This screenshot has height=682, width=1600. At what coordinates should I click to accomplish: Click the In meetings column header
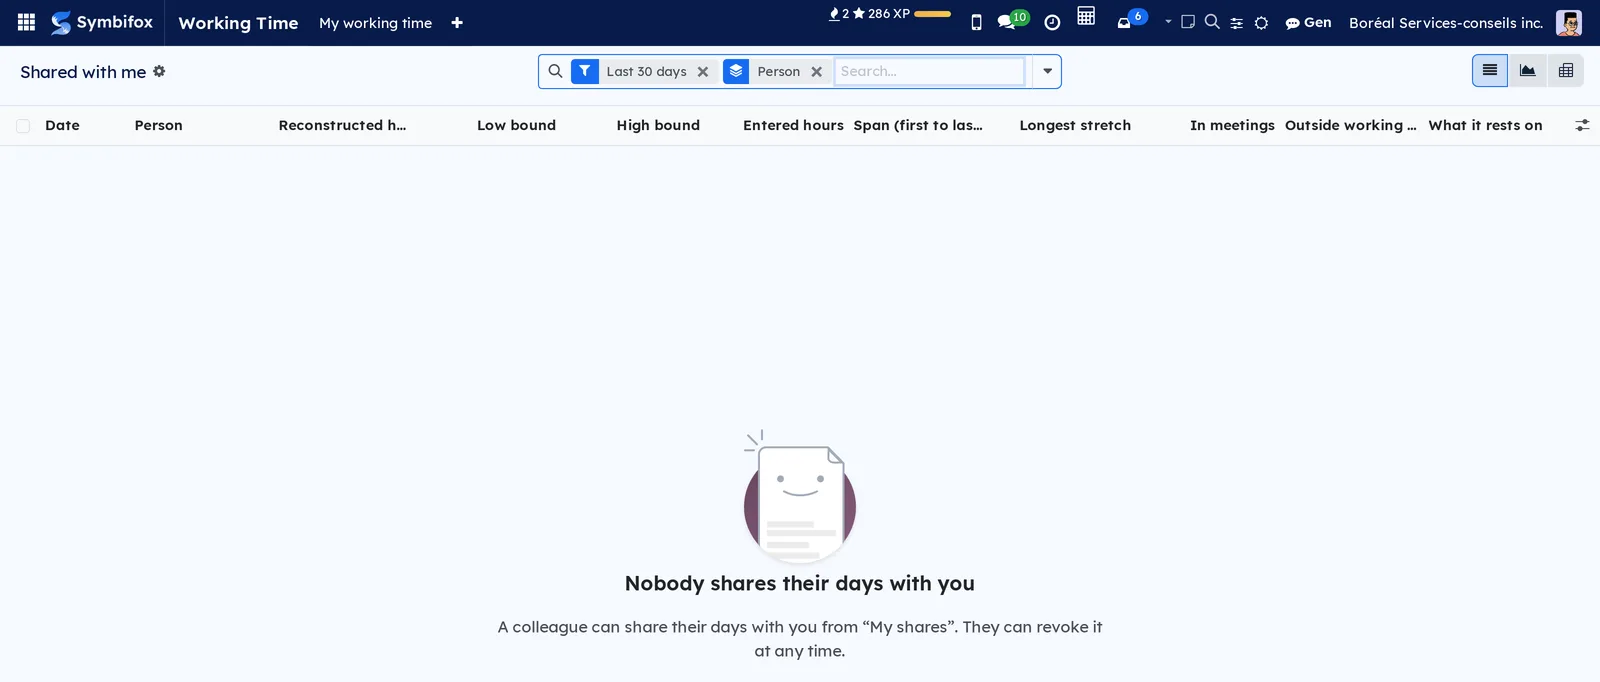[1232, 125]
